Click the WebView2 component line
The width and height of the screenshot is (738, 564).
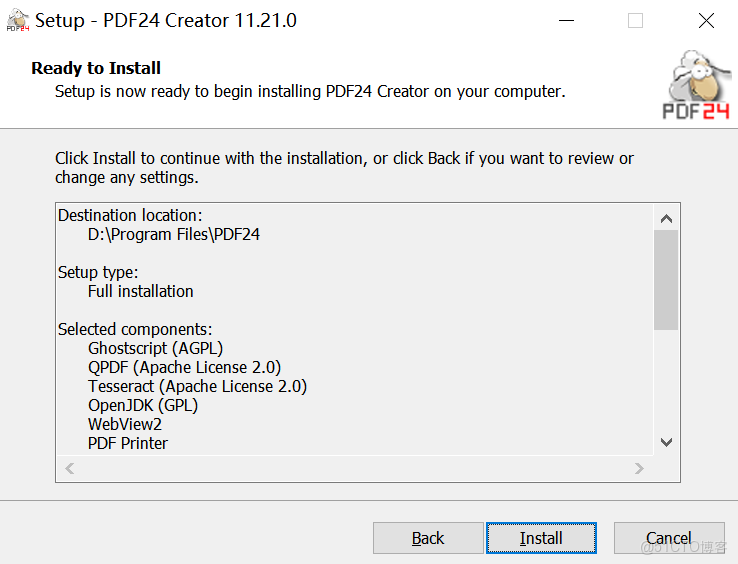pyautogui.click(x=125, y=424)
